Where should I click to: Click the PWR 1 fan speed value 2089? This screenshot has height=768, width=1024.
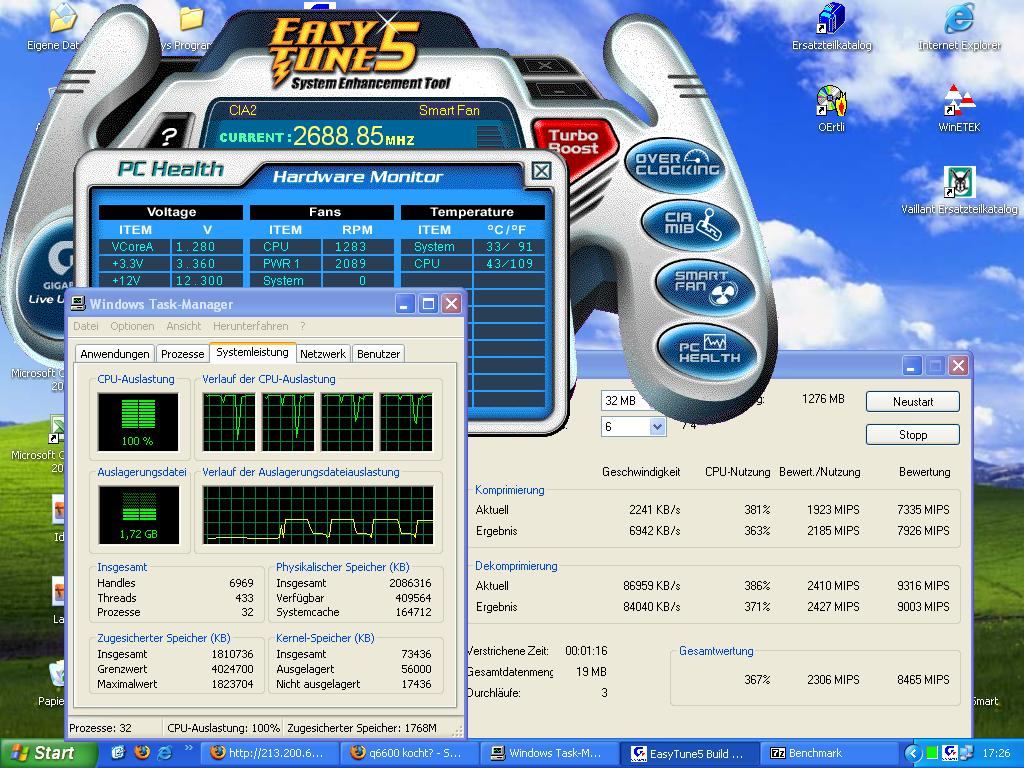[351, 264]
